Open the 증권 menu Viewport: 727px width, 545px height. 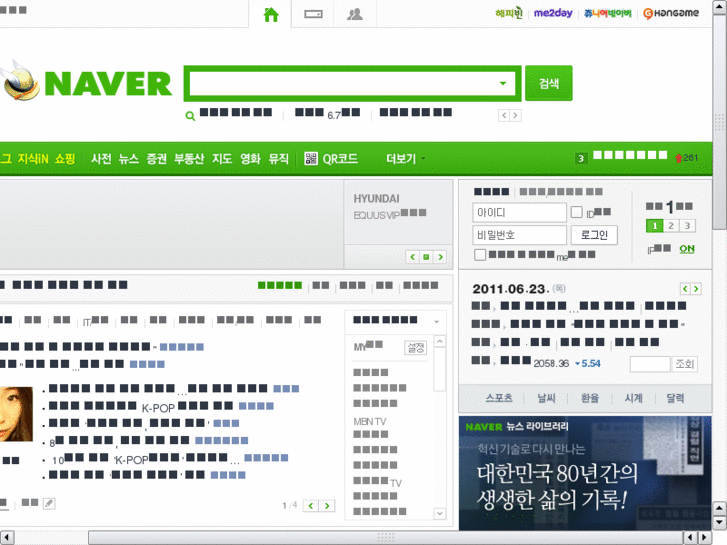[157, 159]
